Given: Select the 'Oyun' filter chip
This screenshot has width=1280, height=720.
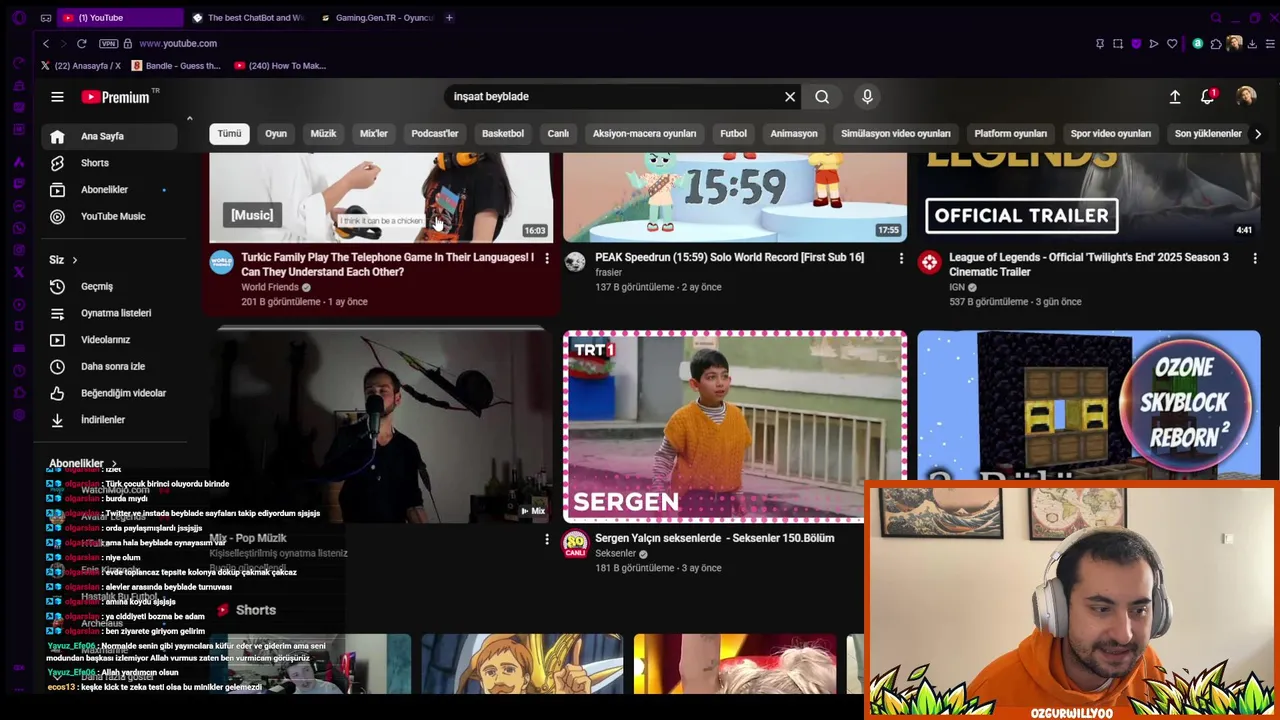Looking at the screenshot, I should coord(276,134).
